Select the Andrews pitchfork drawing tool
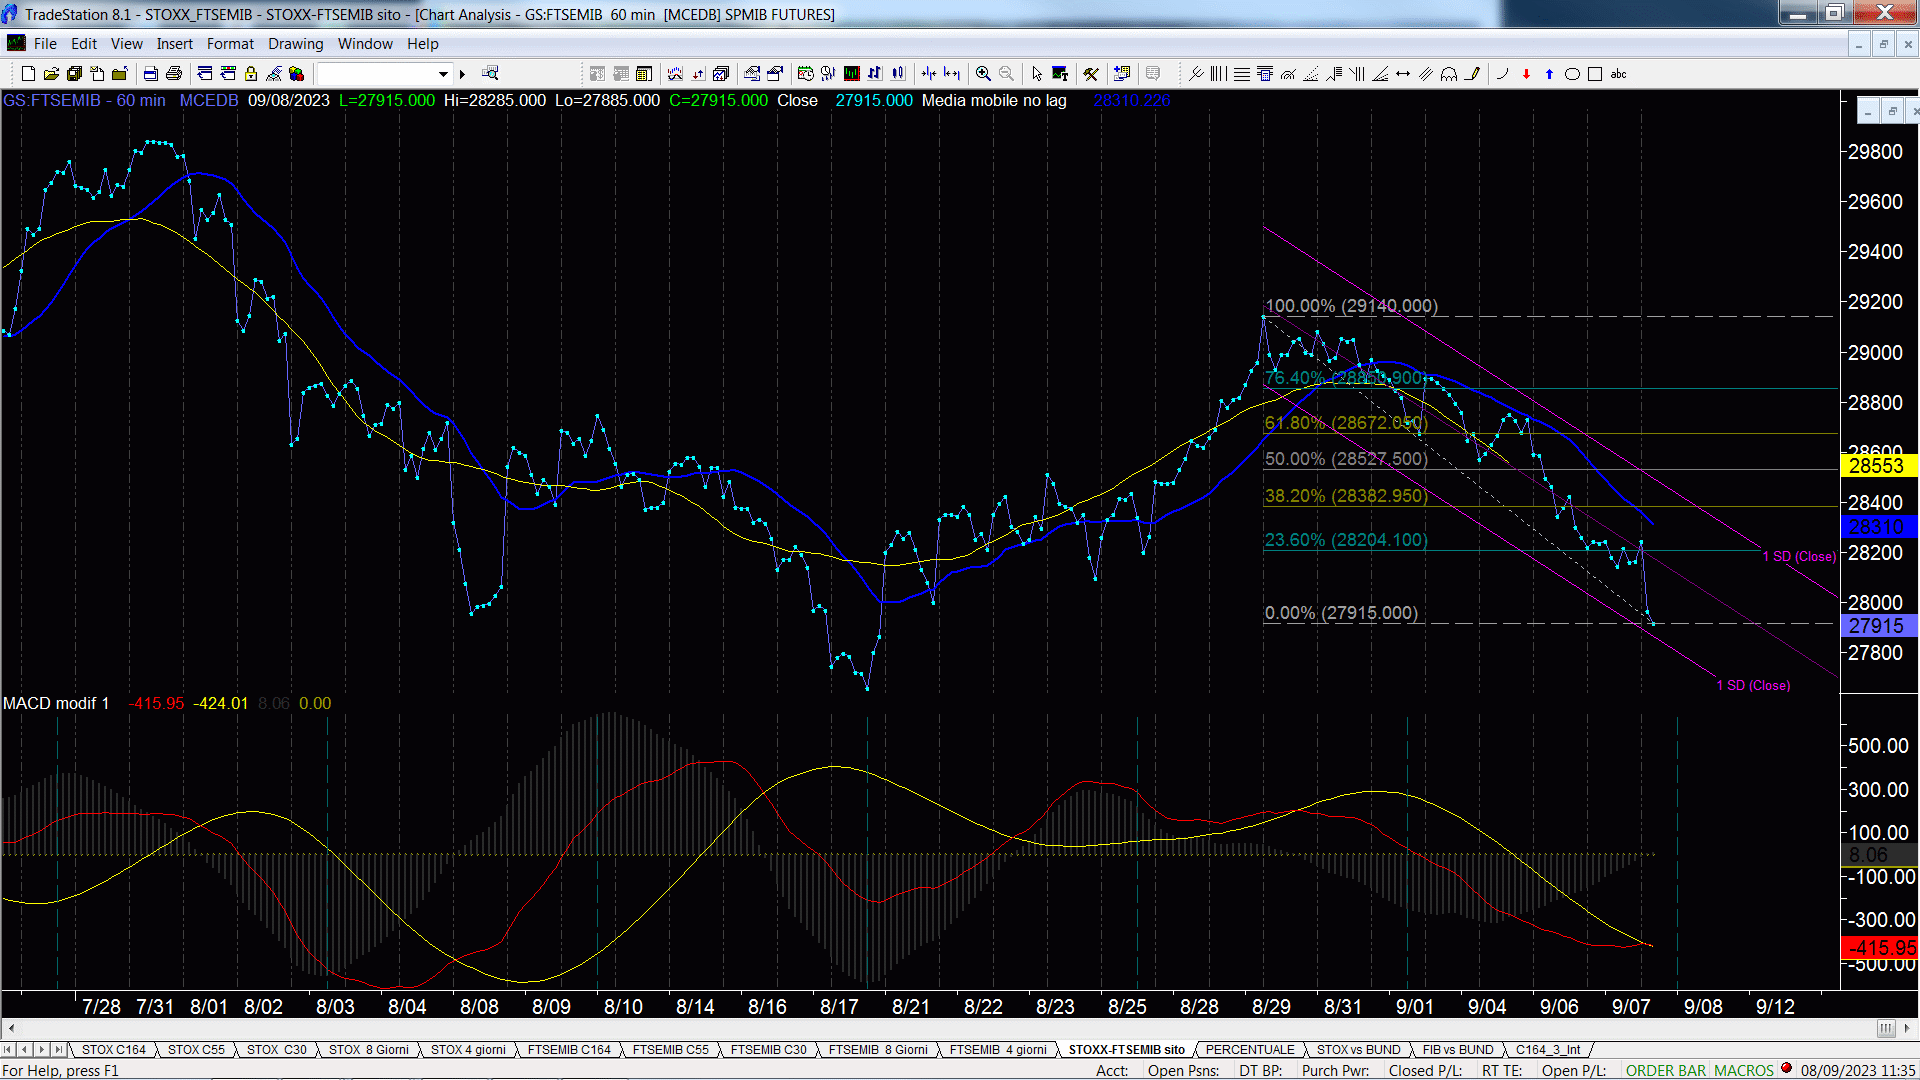This screenshot has width=1920, height=1080. pos(1195,74)
